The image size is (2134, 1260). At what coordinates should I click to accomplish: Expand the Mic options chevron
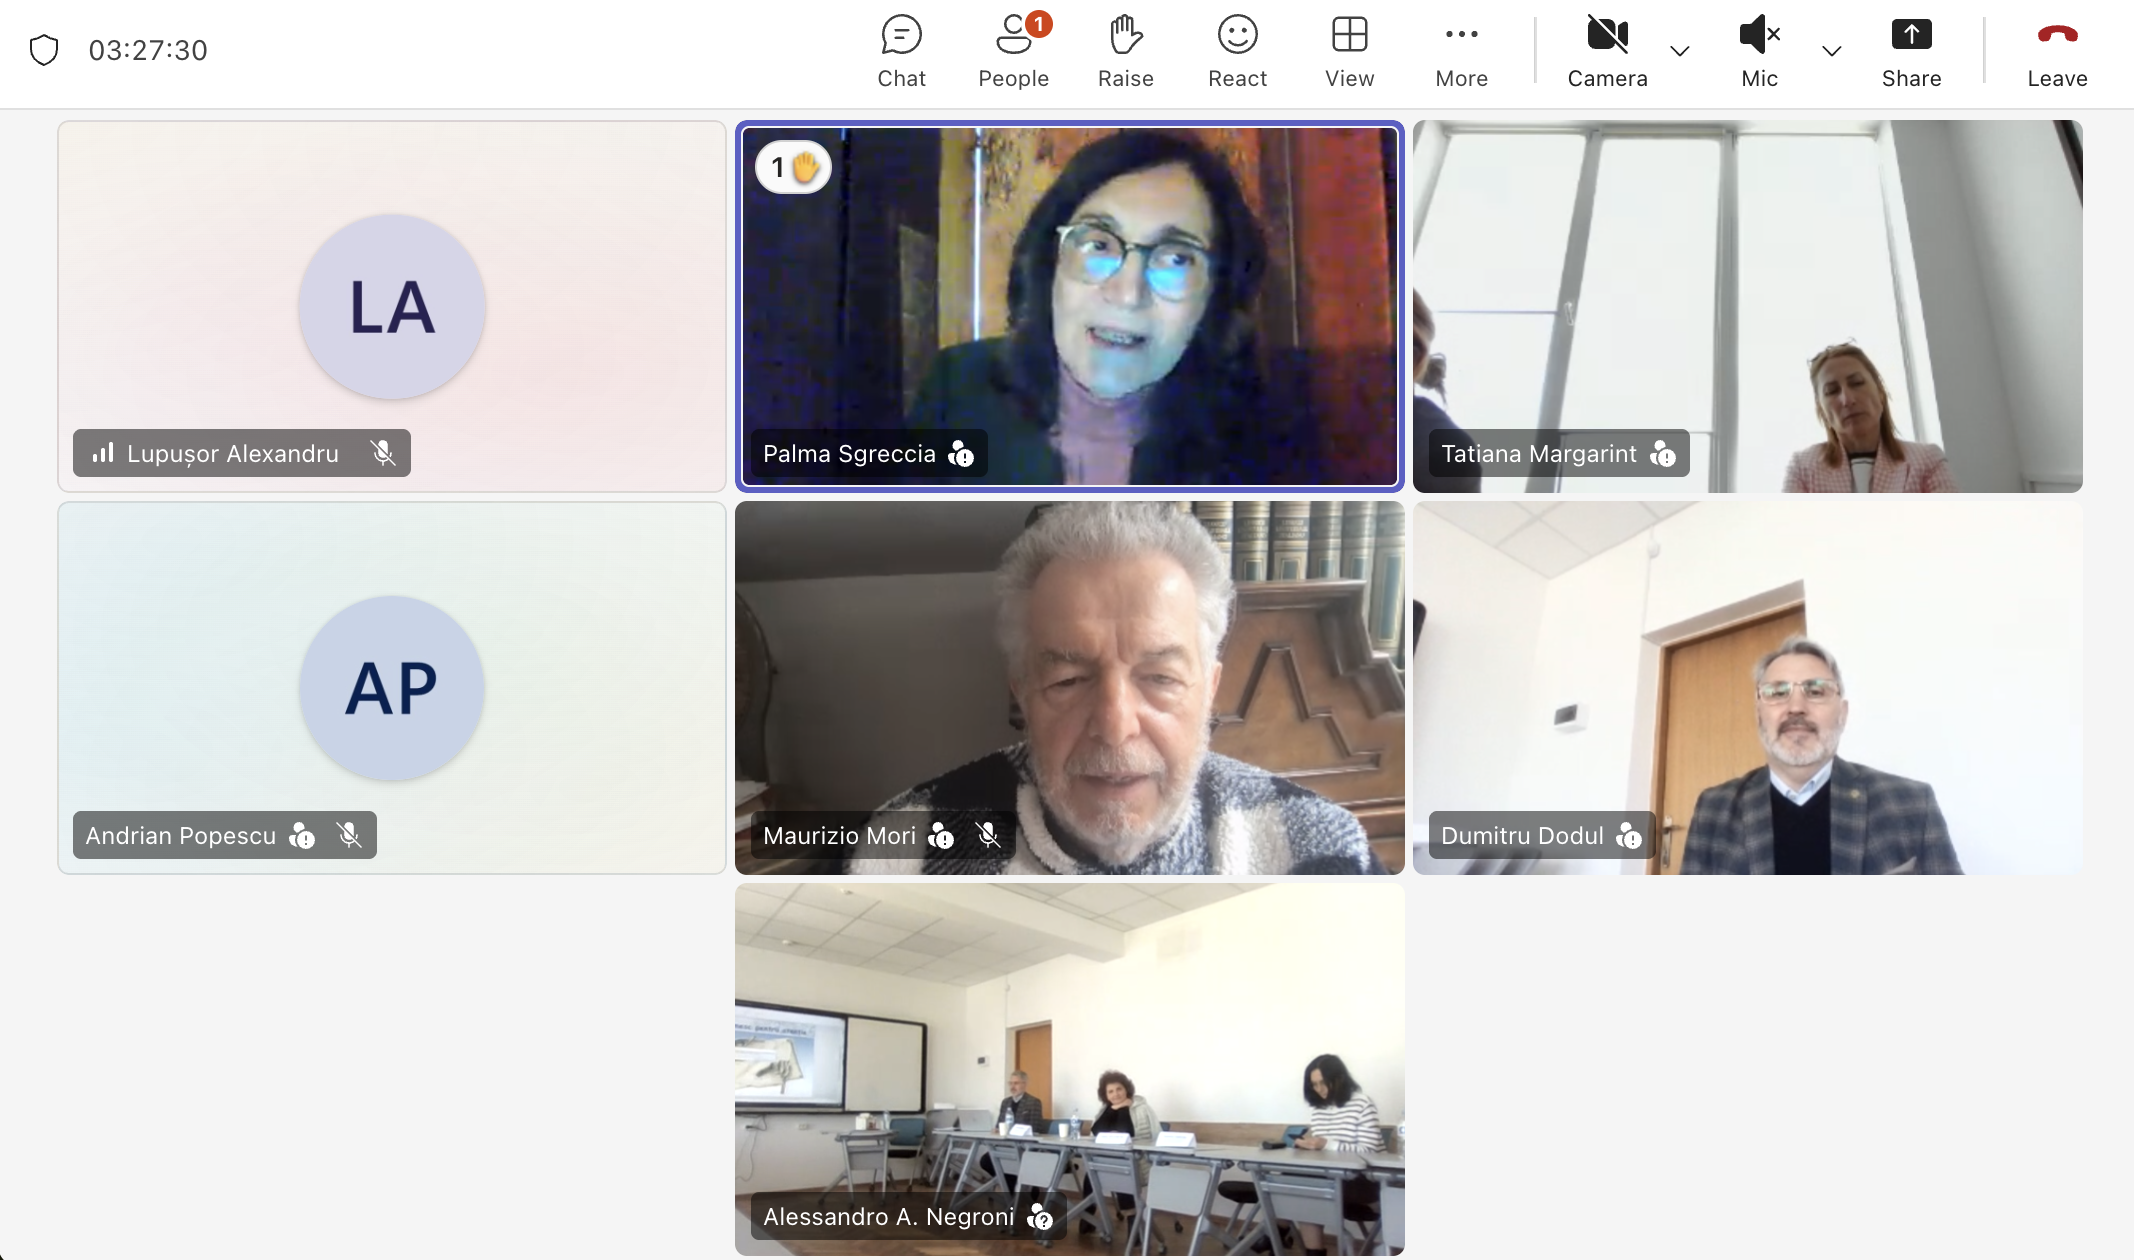pos(1831,51)
